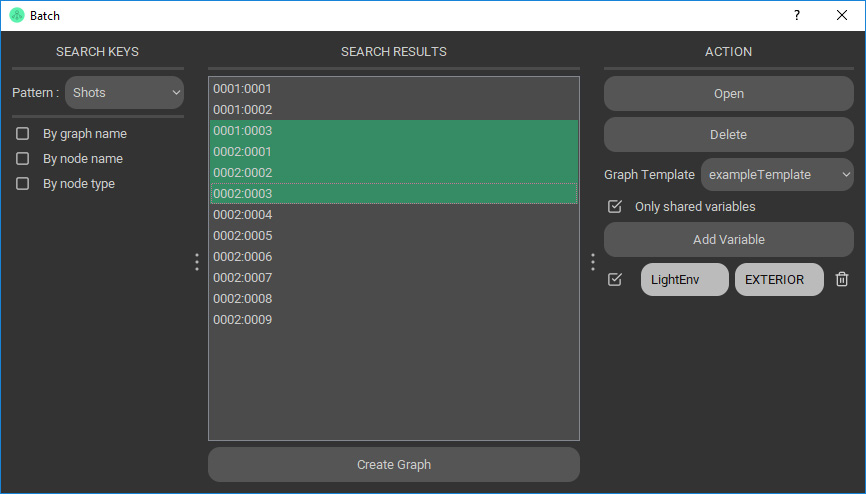
Task: Enable the By graph name checkbox
Action: coord(23,134)
